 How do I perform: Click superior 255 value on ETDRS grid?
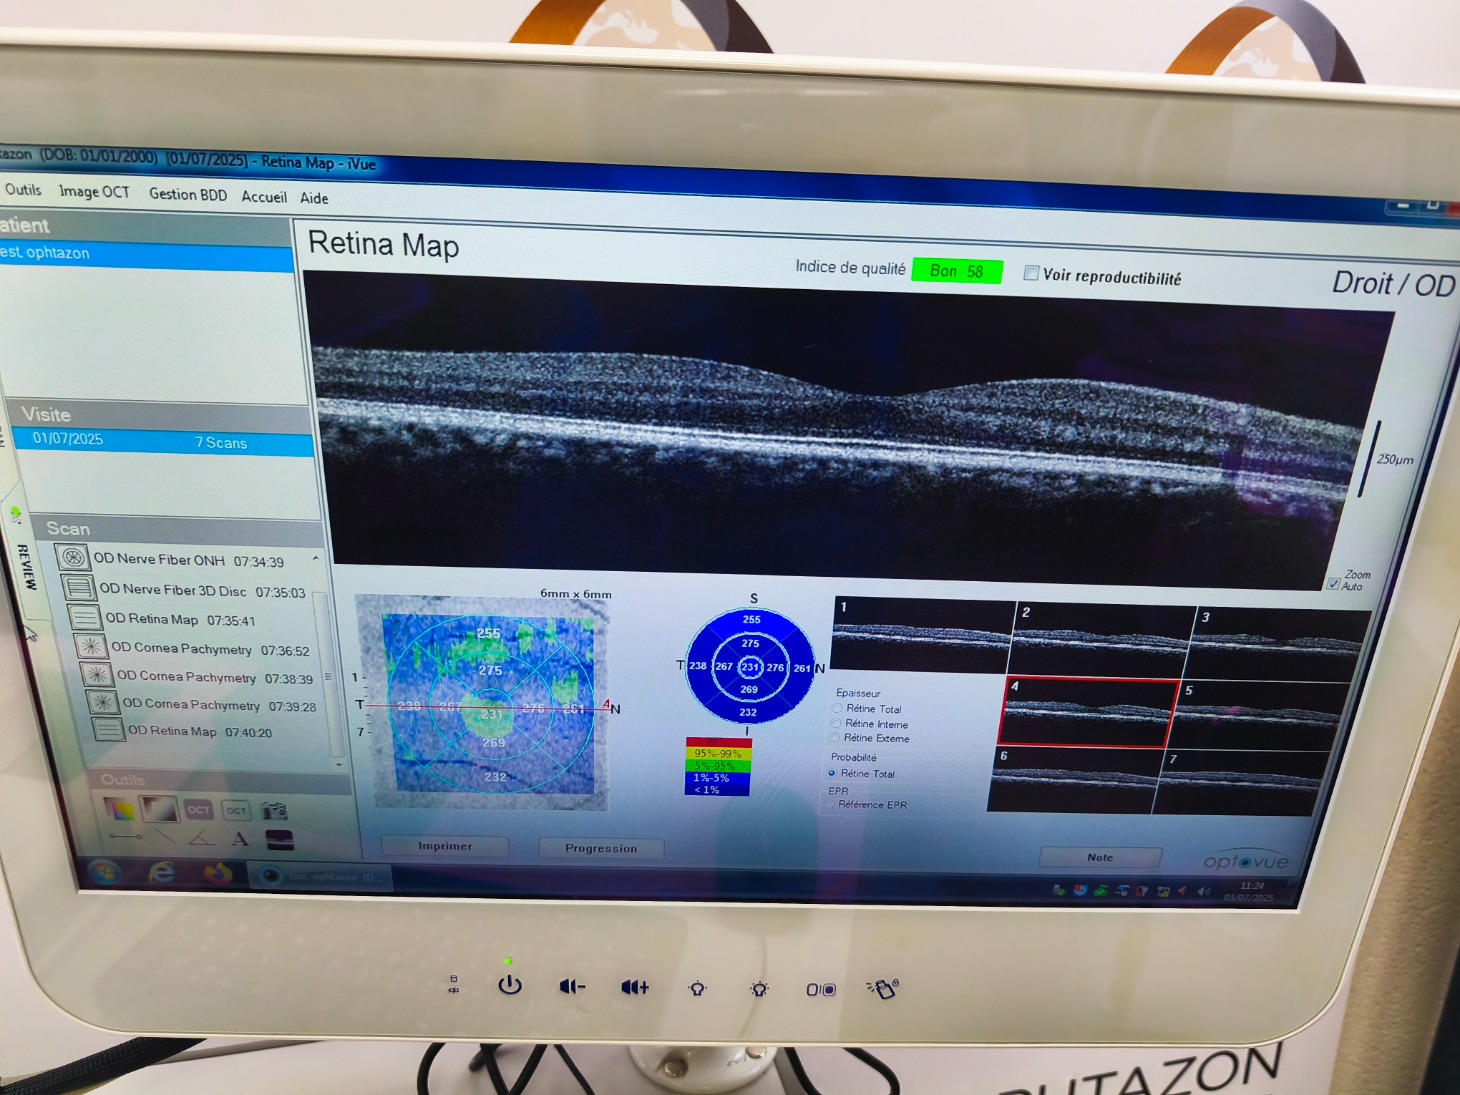752,619
